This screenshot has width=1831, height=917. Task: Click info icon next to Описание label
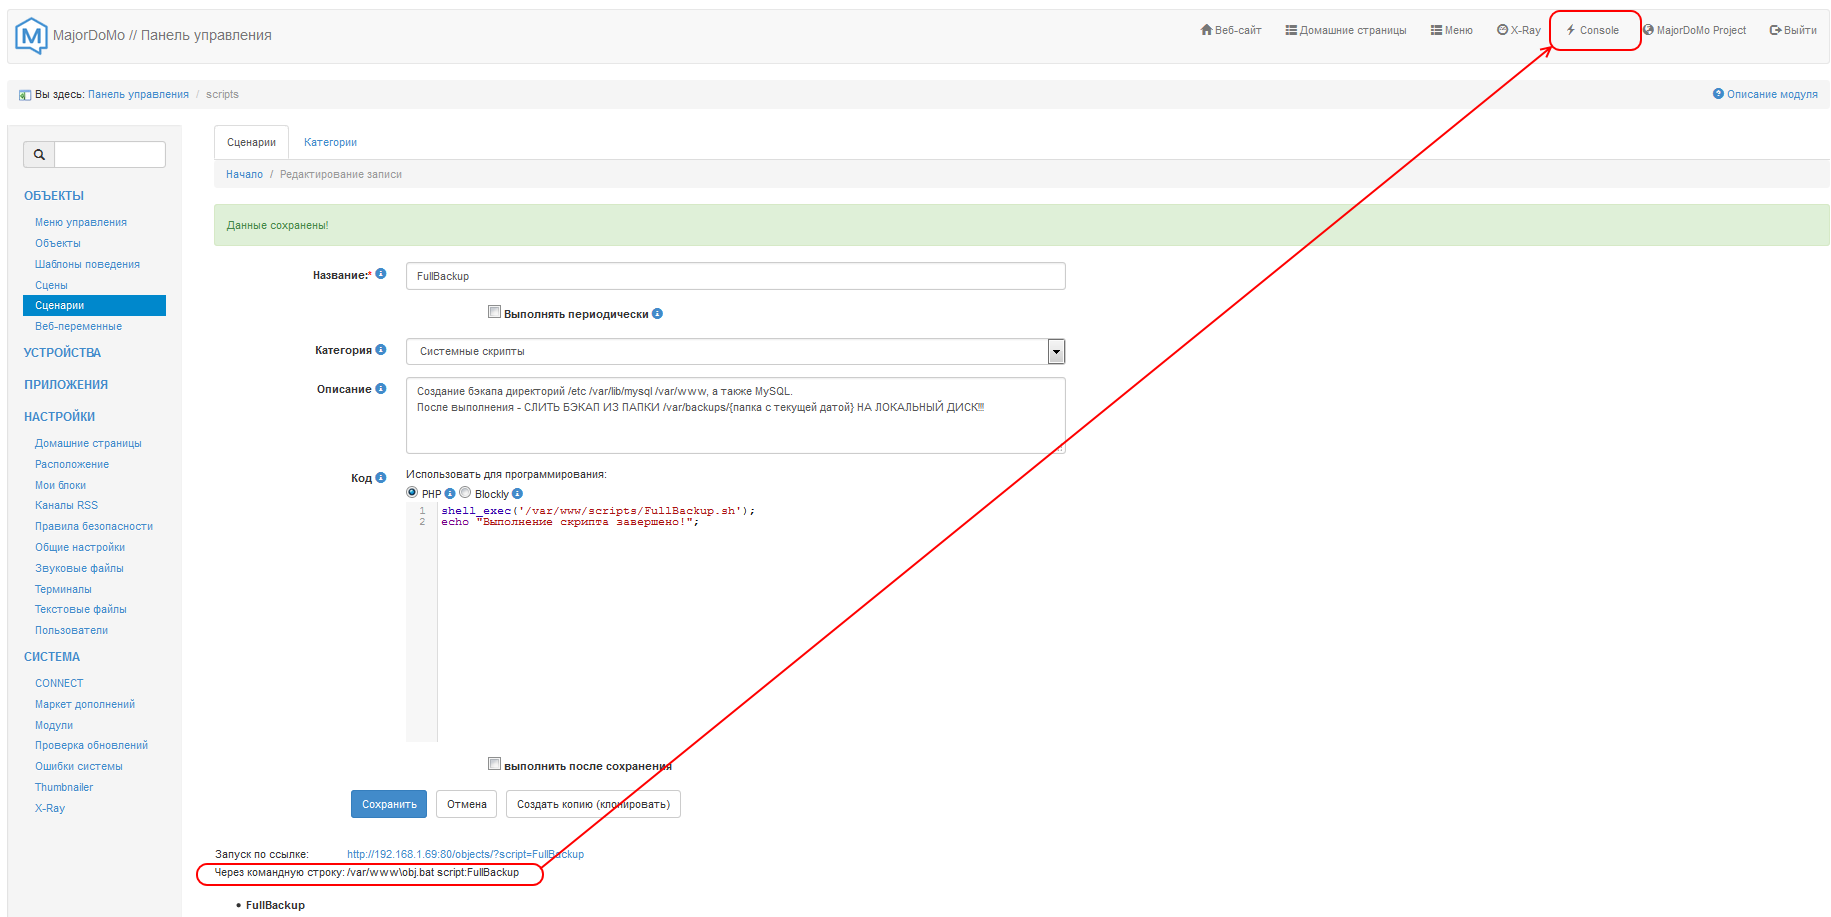click(381, 389)
